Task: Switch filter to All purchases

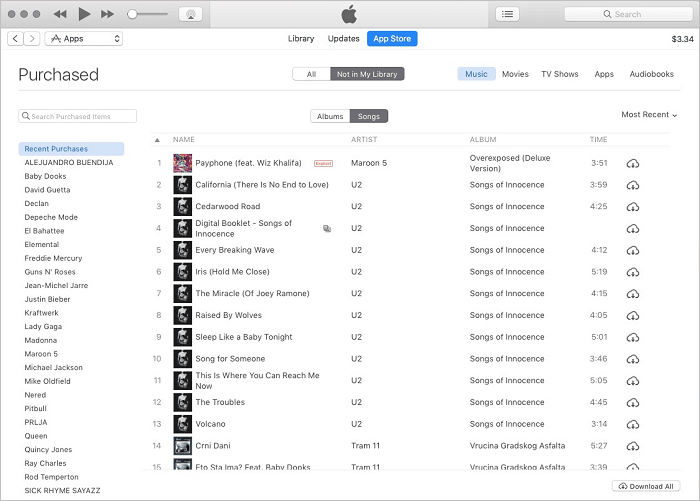Action: (311, 74)
